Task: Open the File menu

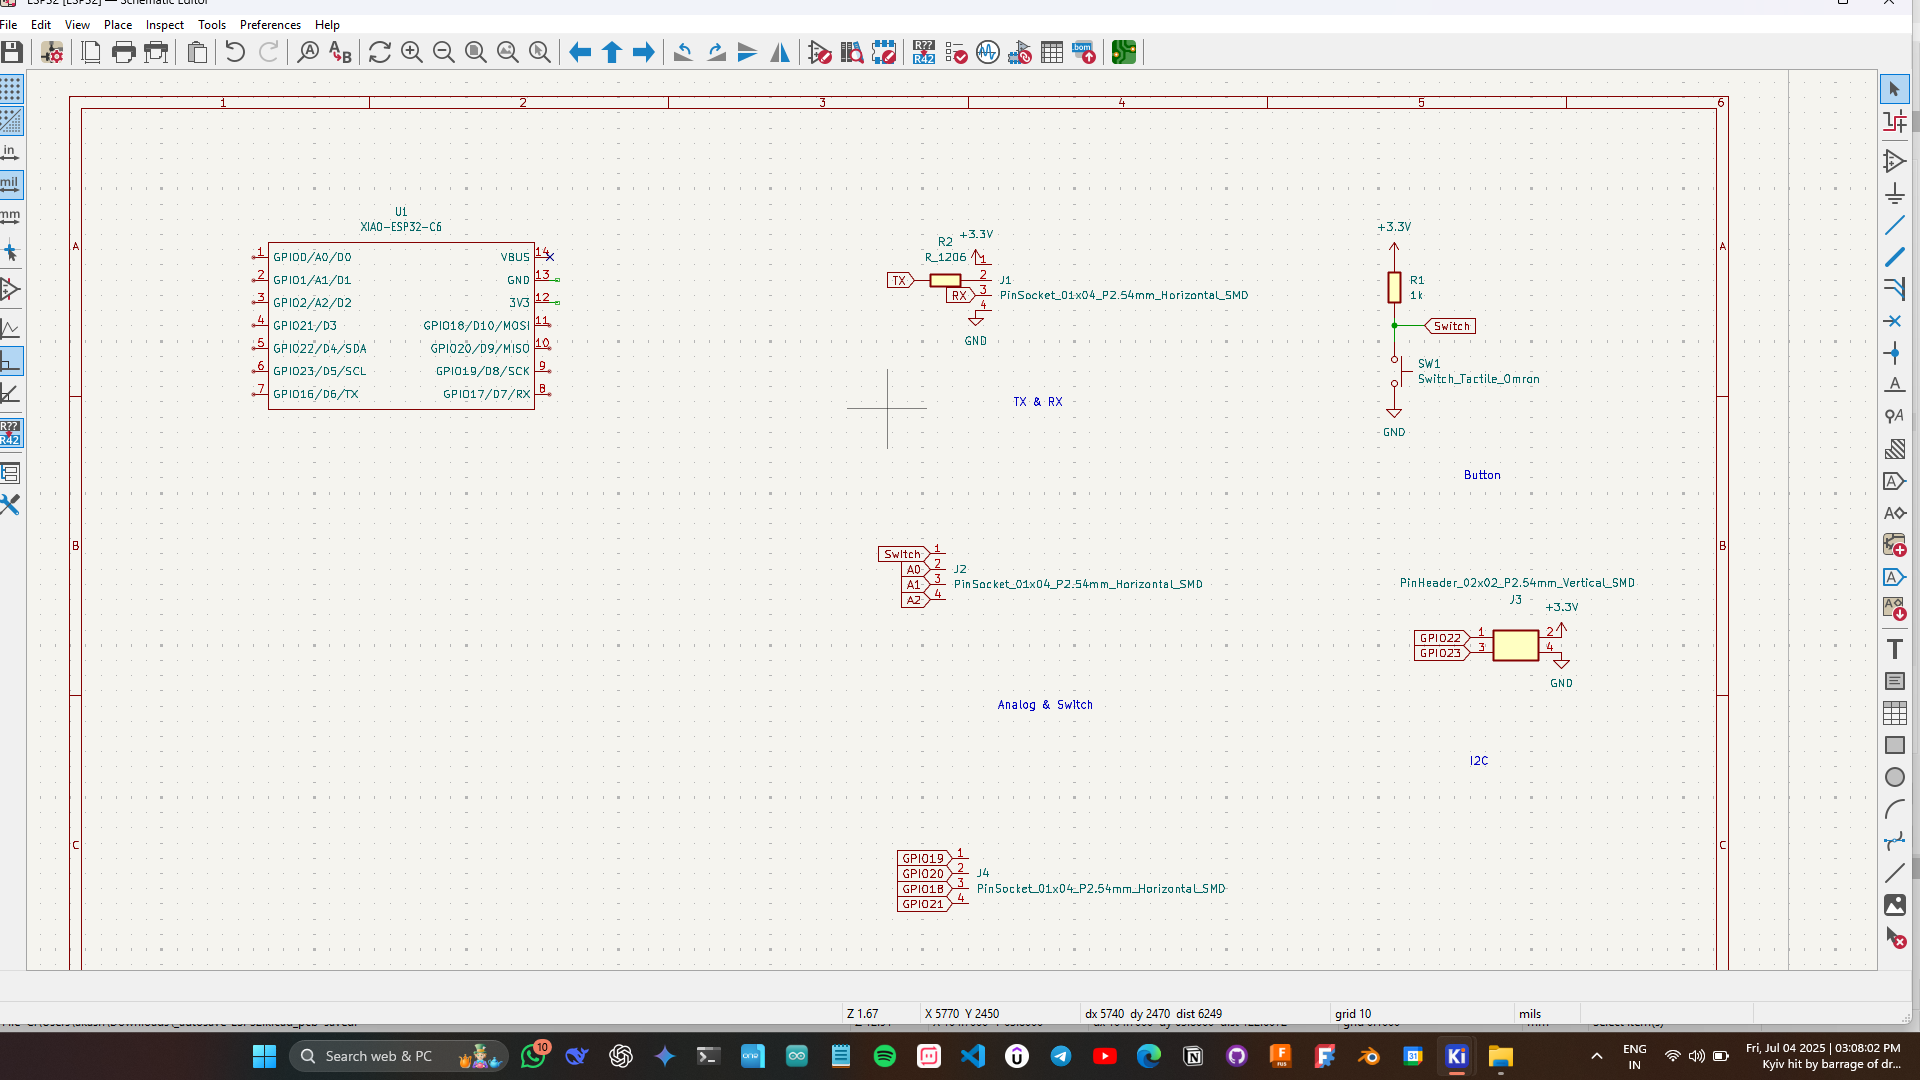Action: pos(9,24)
